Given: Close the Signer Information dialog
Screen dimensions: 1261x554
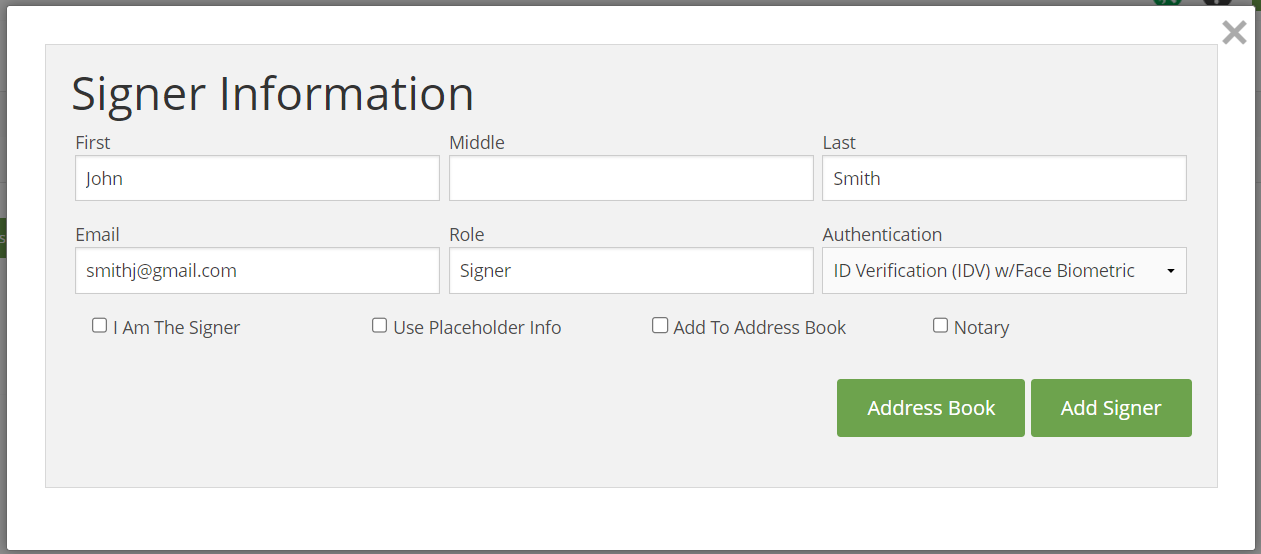Looking at the screenshot, I should 1234,33.
